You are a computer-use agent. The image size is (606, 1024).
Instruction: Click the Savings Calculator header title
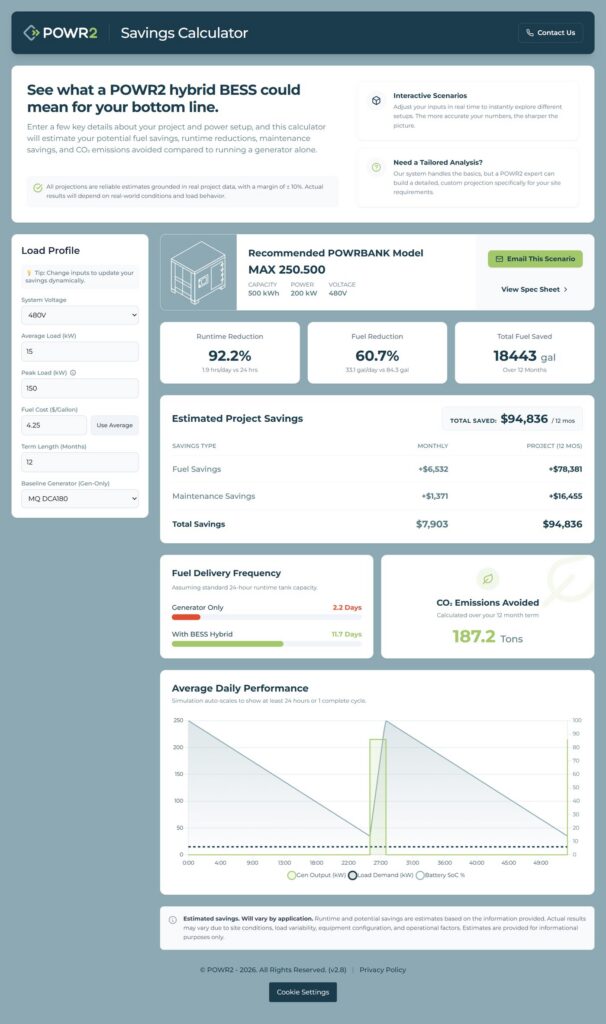point(184,33)
